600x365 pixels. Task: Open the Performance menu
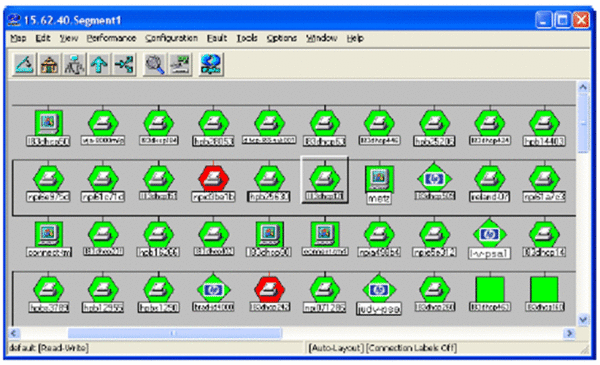(x=111, y=38)
